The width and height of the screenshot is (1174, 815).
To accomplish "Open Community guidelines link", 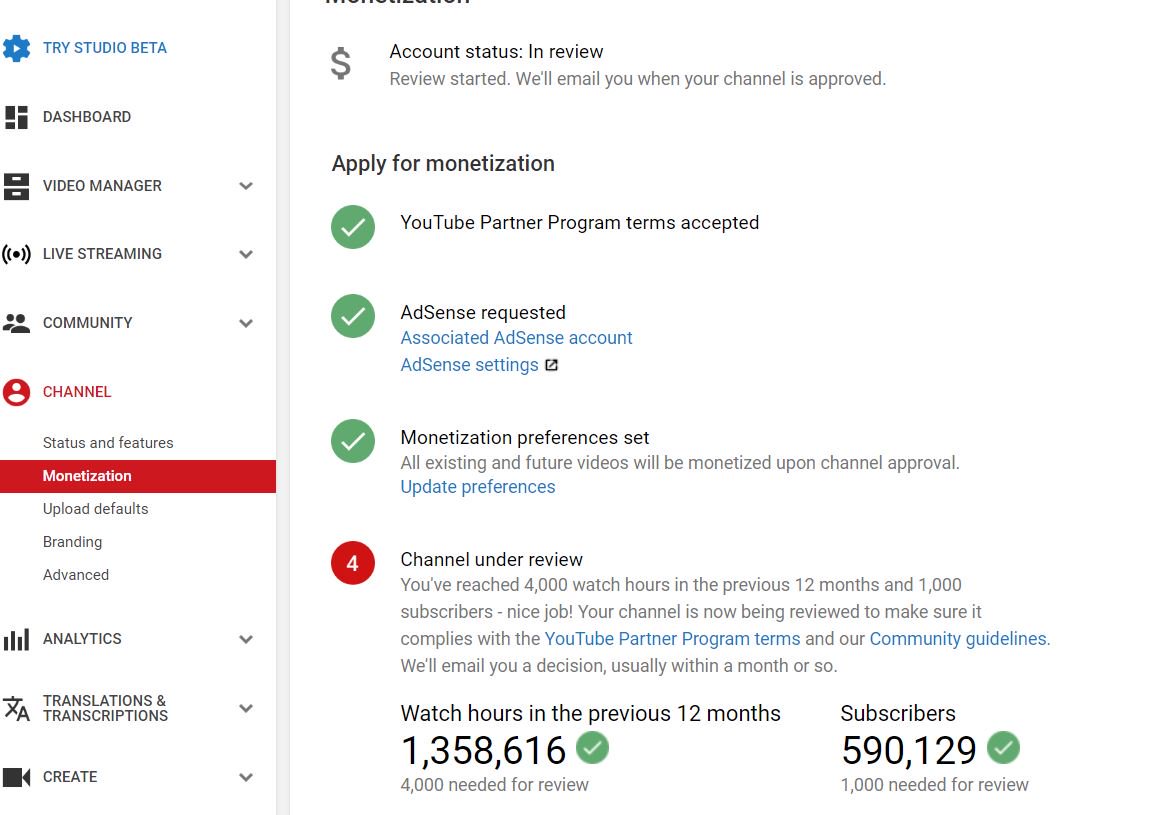I will [958, 638].
